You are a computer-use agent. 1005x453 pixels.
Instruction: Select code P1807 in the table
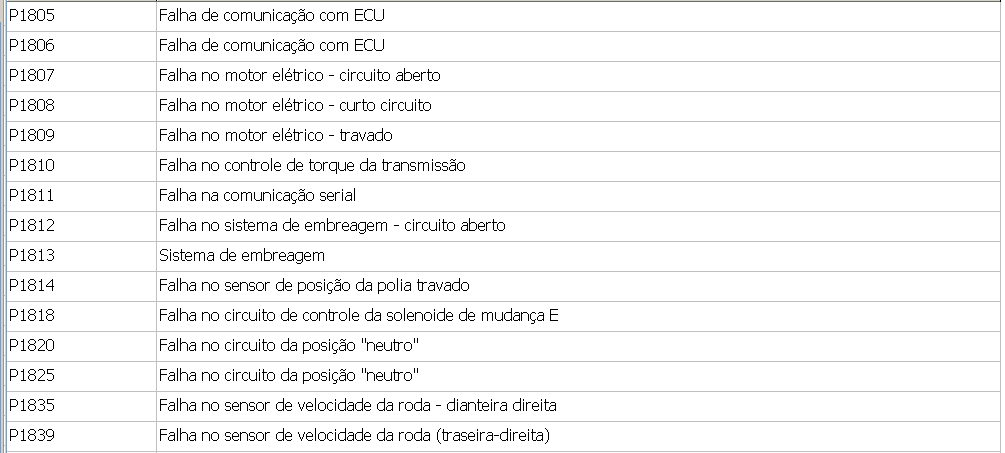(31, 75)
